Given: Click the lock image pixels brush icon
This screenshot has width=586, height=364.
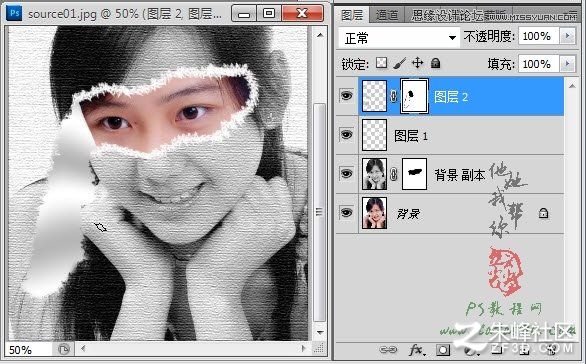Looking at the screenshot, I should [x=400, y=63].
